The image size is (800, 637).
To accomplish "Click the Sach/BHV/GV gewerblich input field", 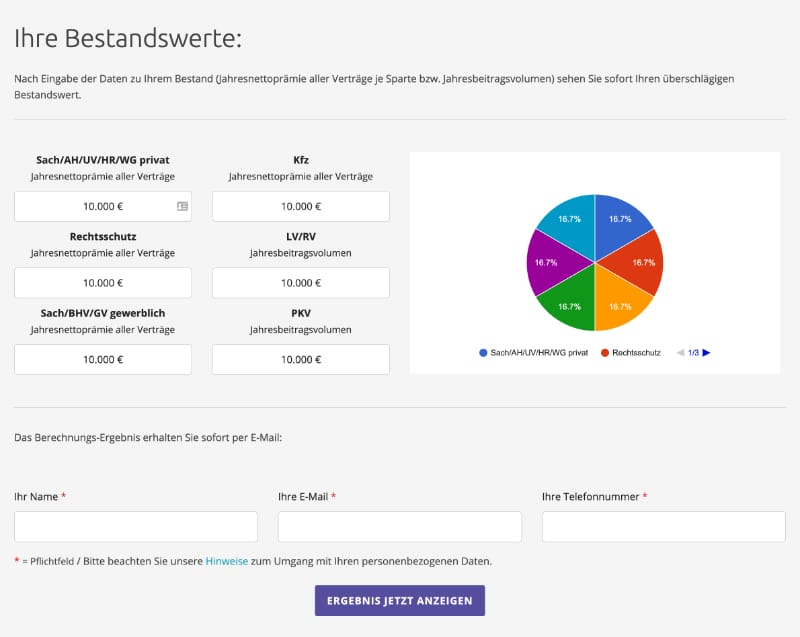I will pyautogui.click(x=103, y=359).
